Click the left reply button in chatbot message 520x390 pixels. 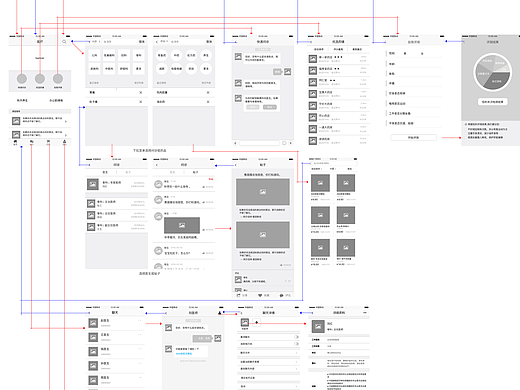click(253, 107)
